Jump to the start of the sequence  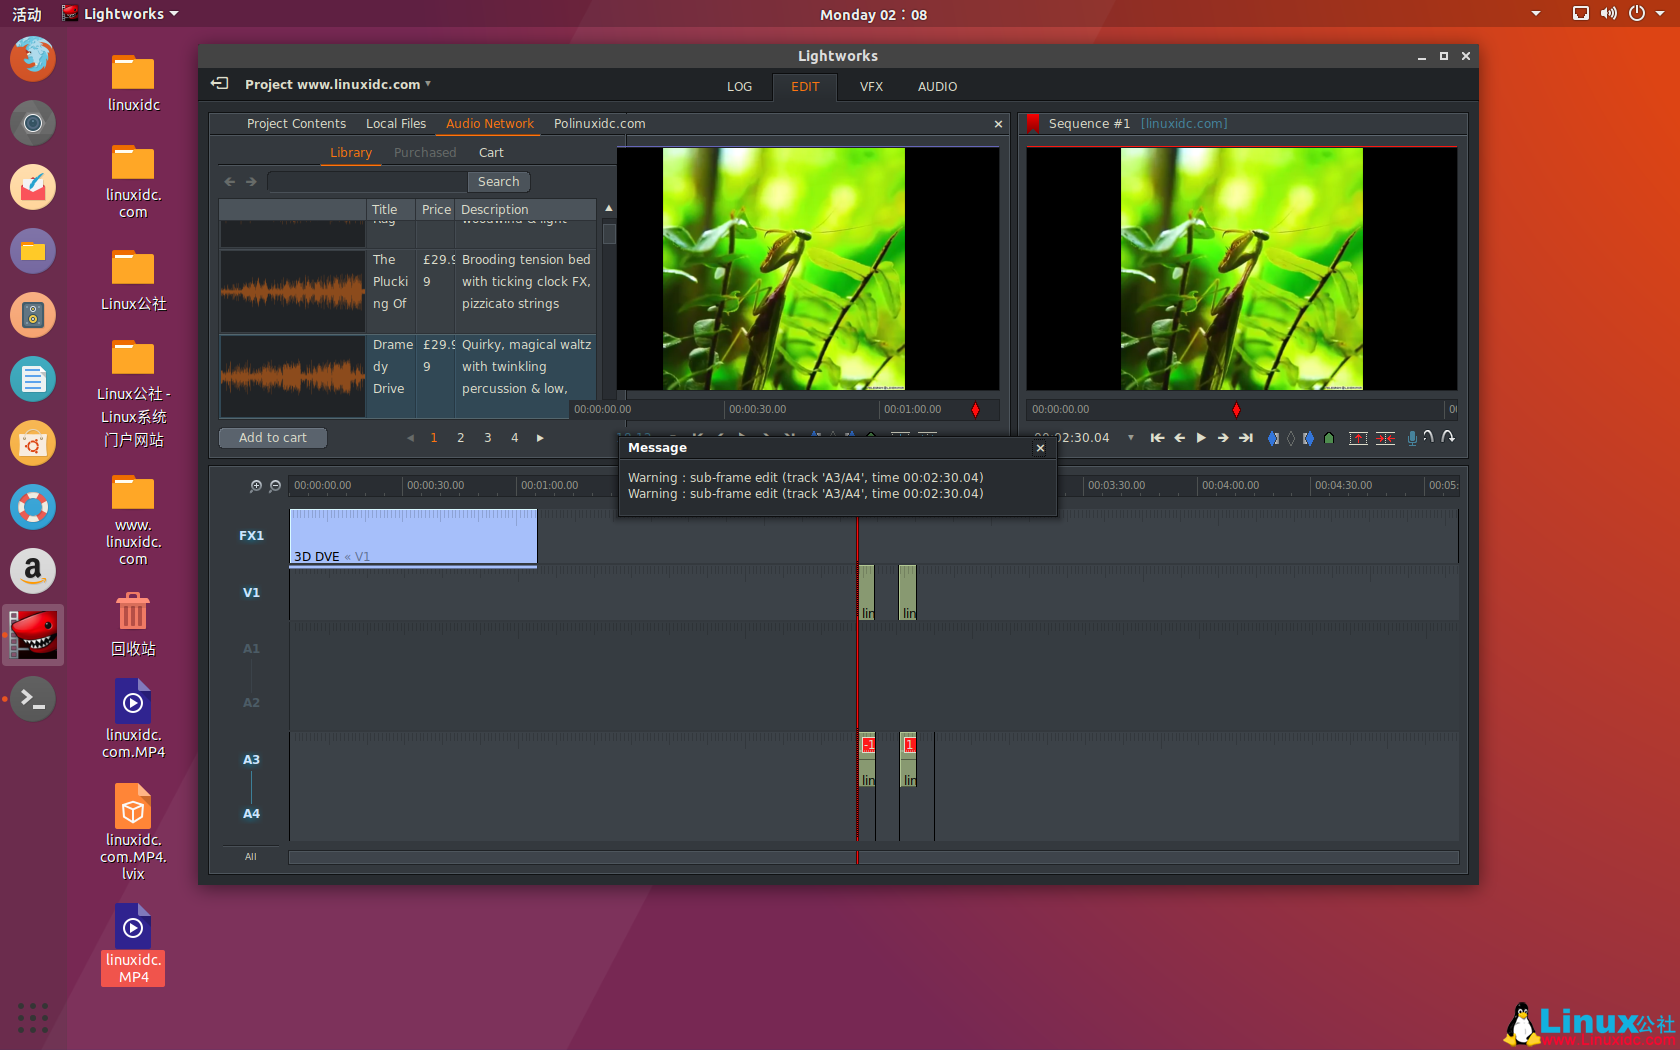pyautogui.click(x=1157, y=438)
